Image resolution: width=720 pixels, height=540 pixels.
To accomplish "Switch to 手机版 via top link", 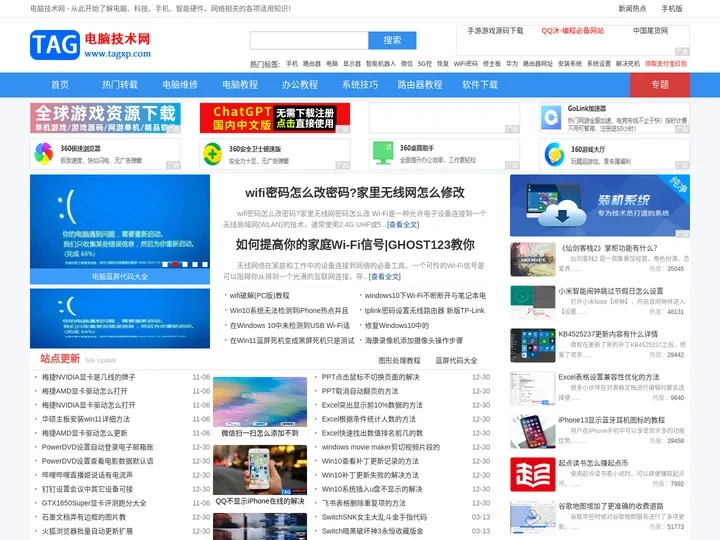I will click(672, 8).
